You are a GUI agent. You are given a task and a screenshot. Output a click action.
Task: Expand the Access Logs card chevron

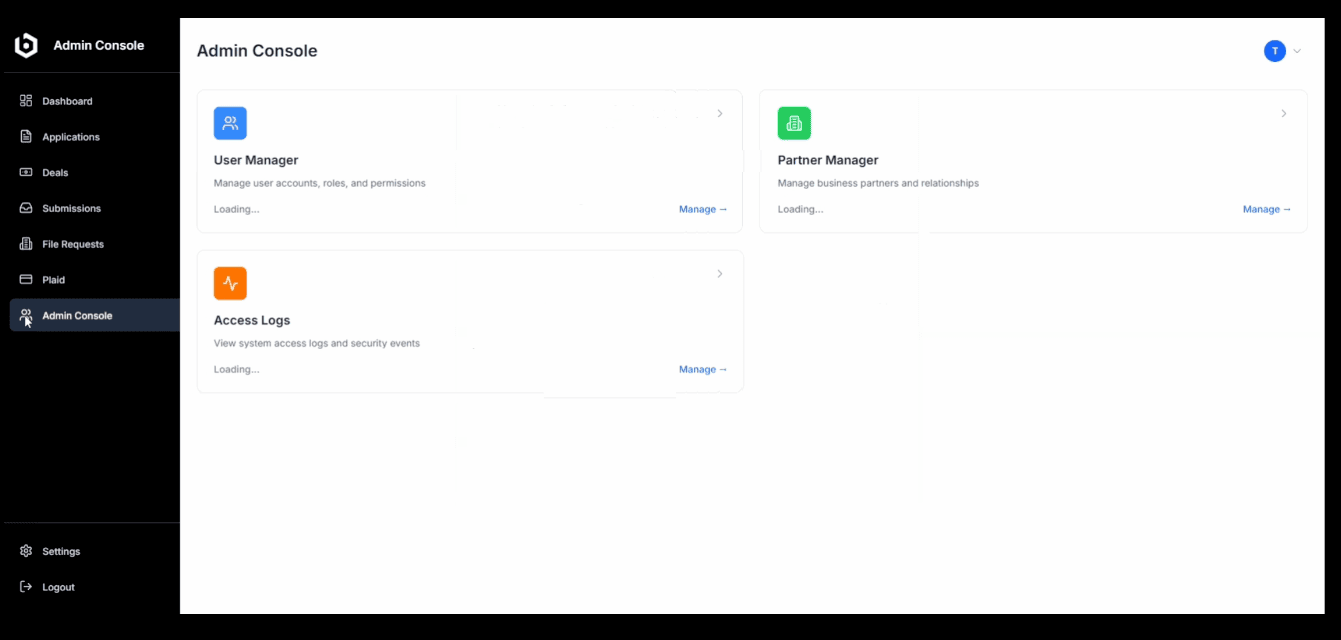(720, 273)
